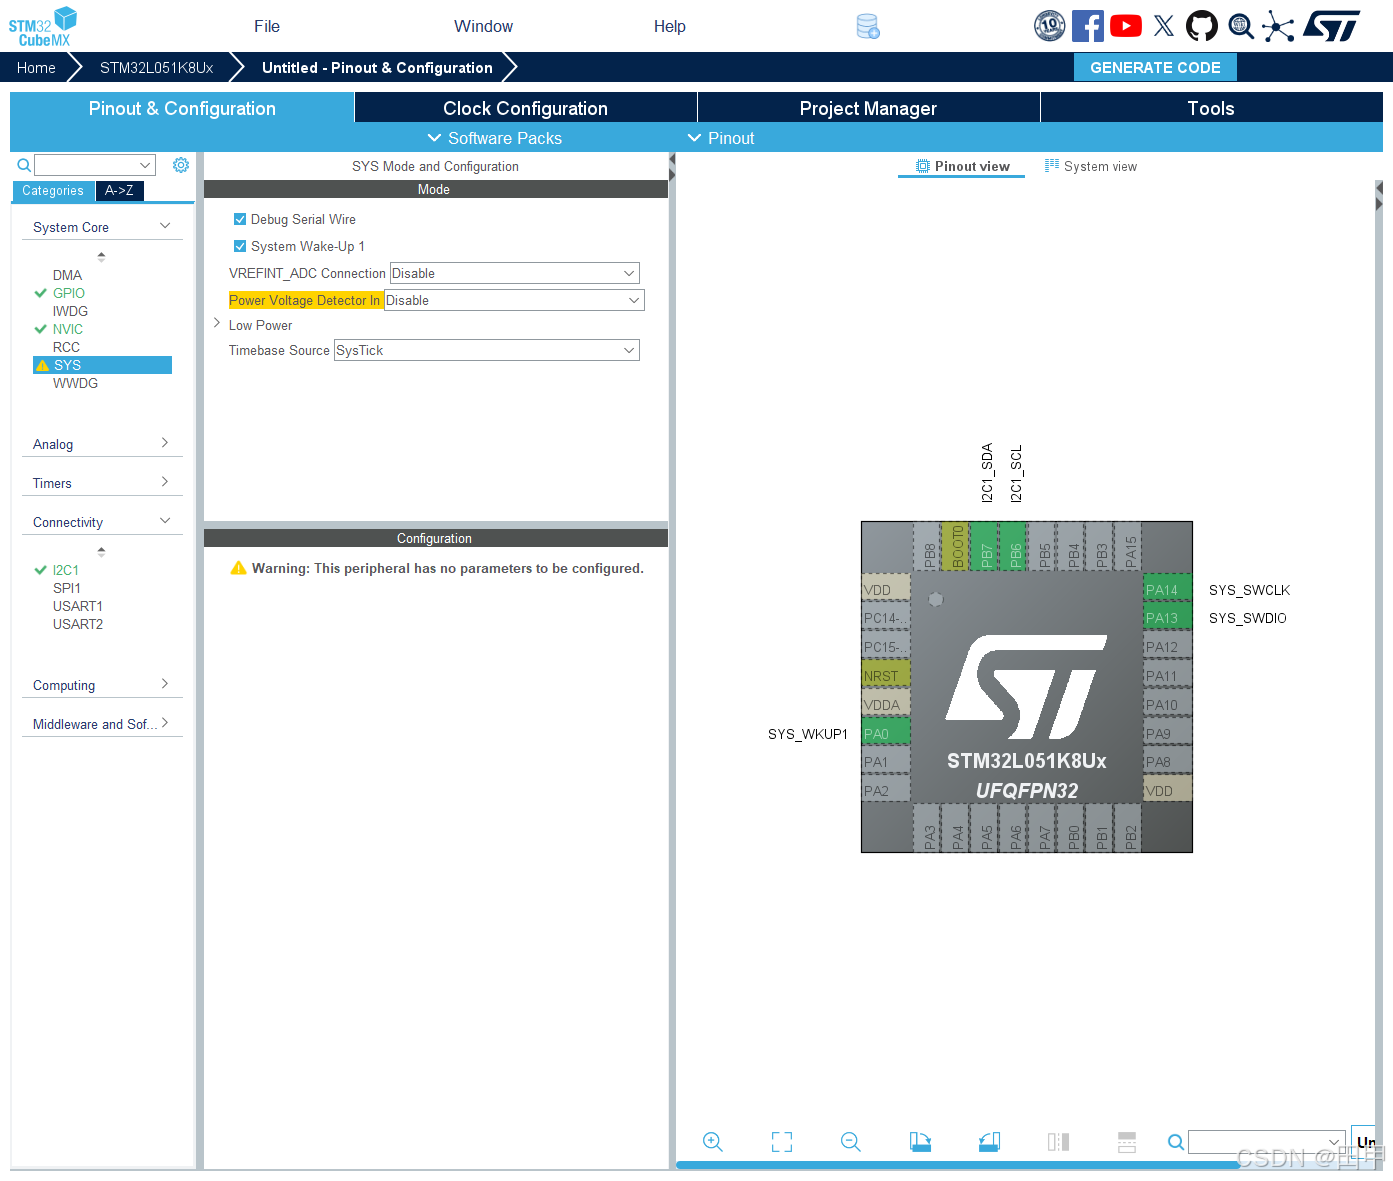1393x1181 pixels.
Task: Open the pin search dropdown arrow
Action: click(1334, 1142)
